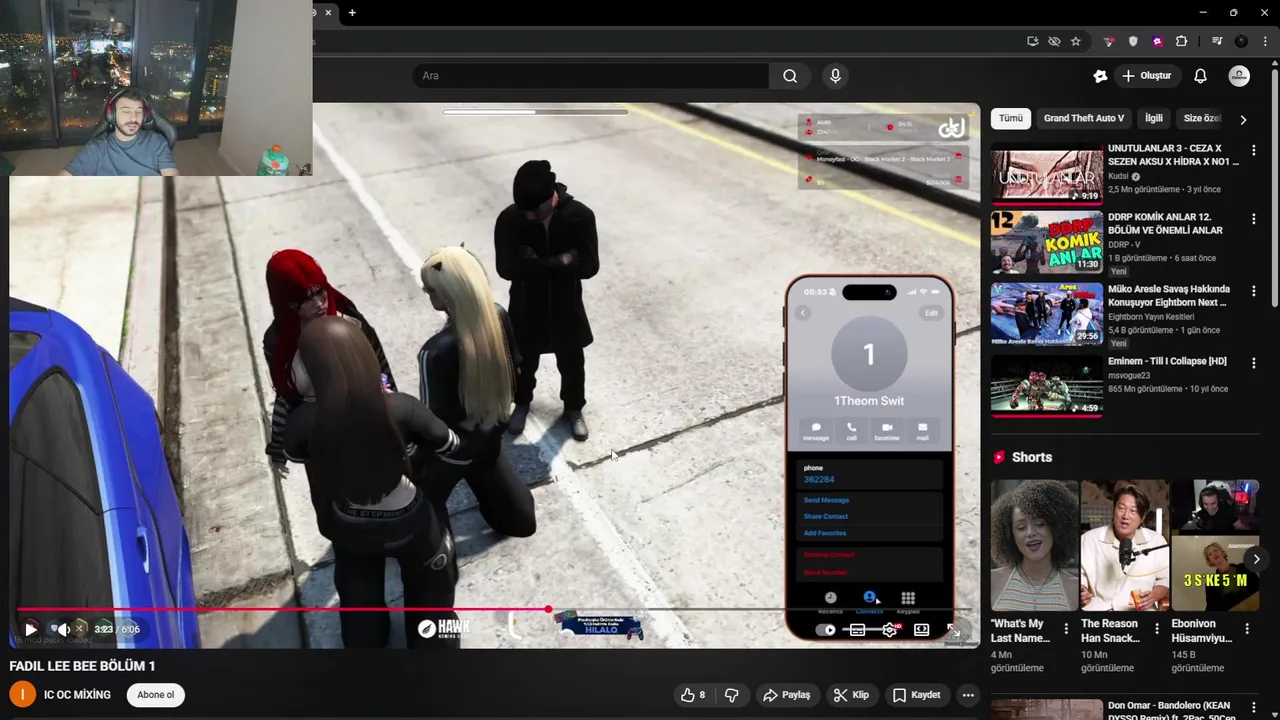Toggle subtitles in the video player

tap(857, 630)
